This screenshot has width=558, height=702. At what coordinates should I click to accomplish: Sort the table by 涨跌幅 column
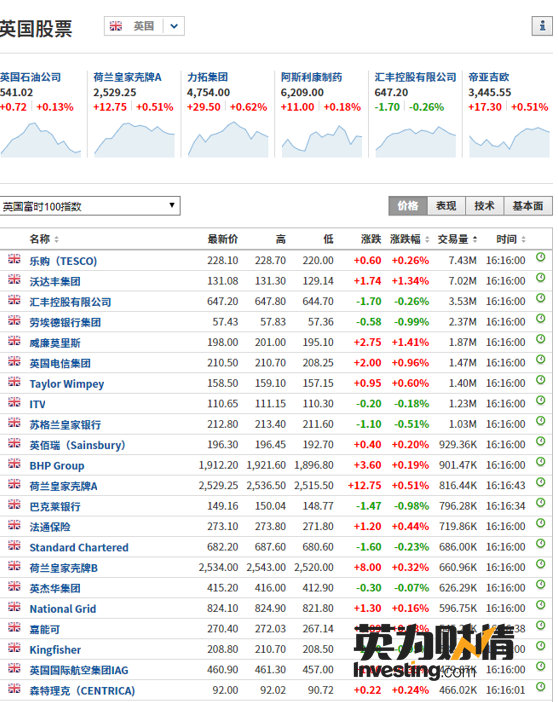tap(409, 239)
